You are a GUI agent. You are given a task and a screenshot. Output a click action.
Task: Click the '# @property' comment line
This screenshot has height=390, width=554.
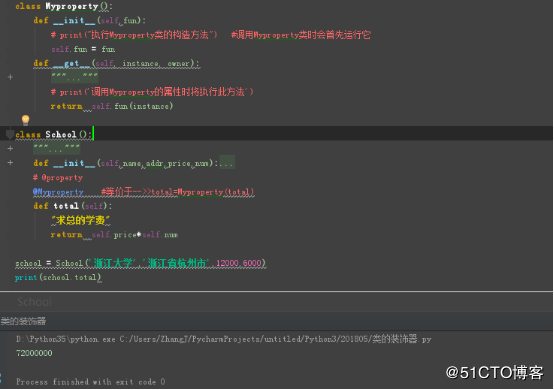pos(58,177)
